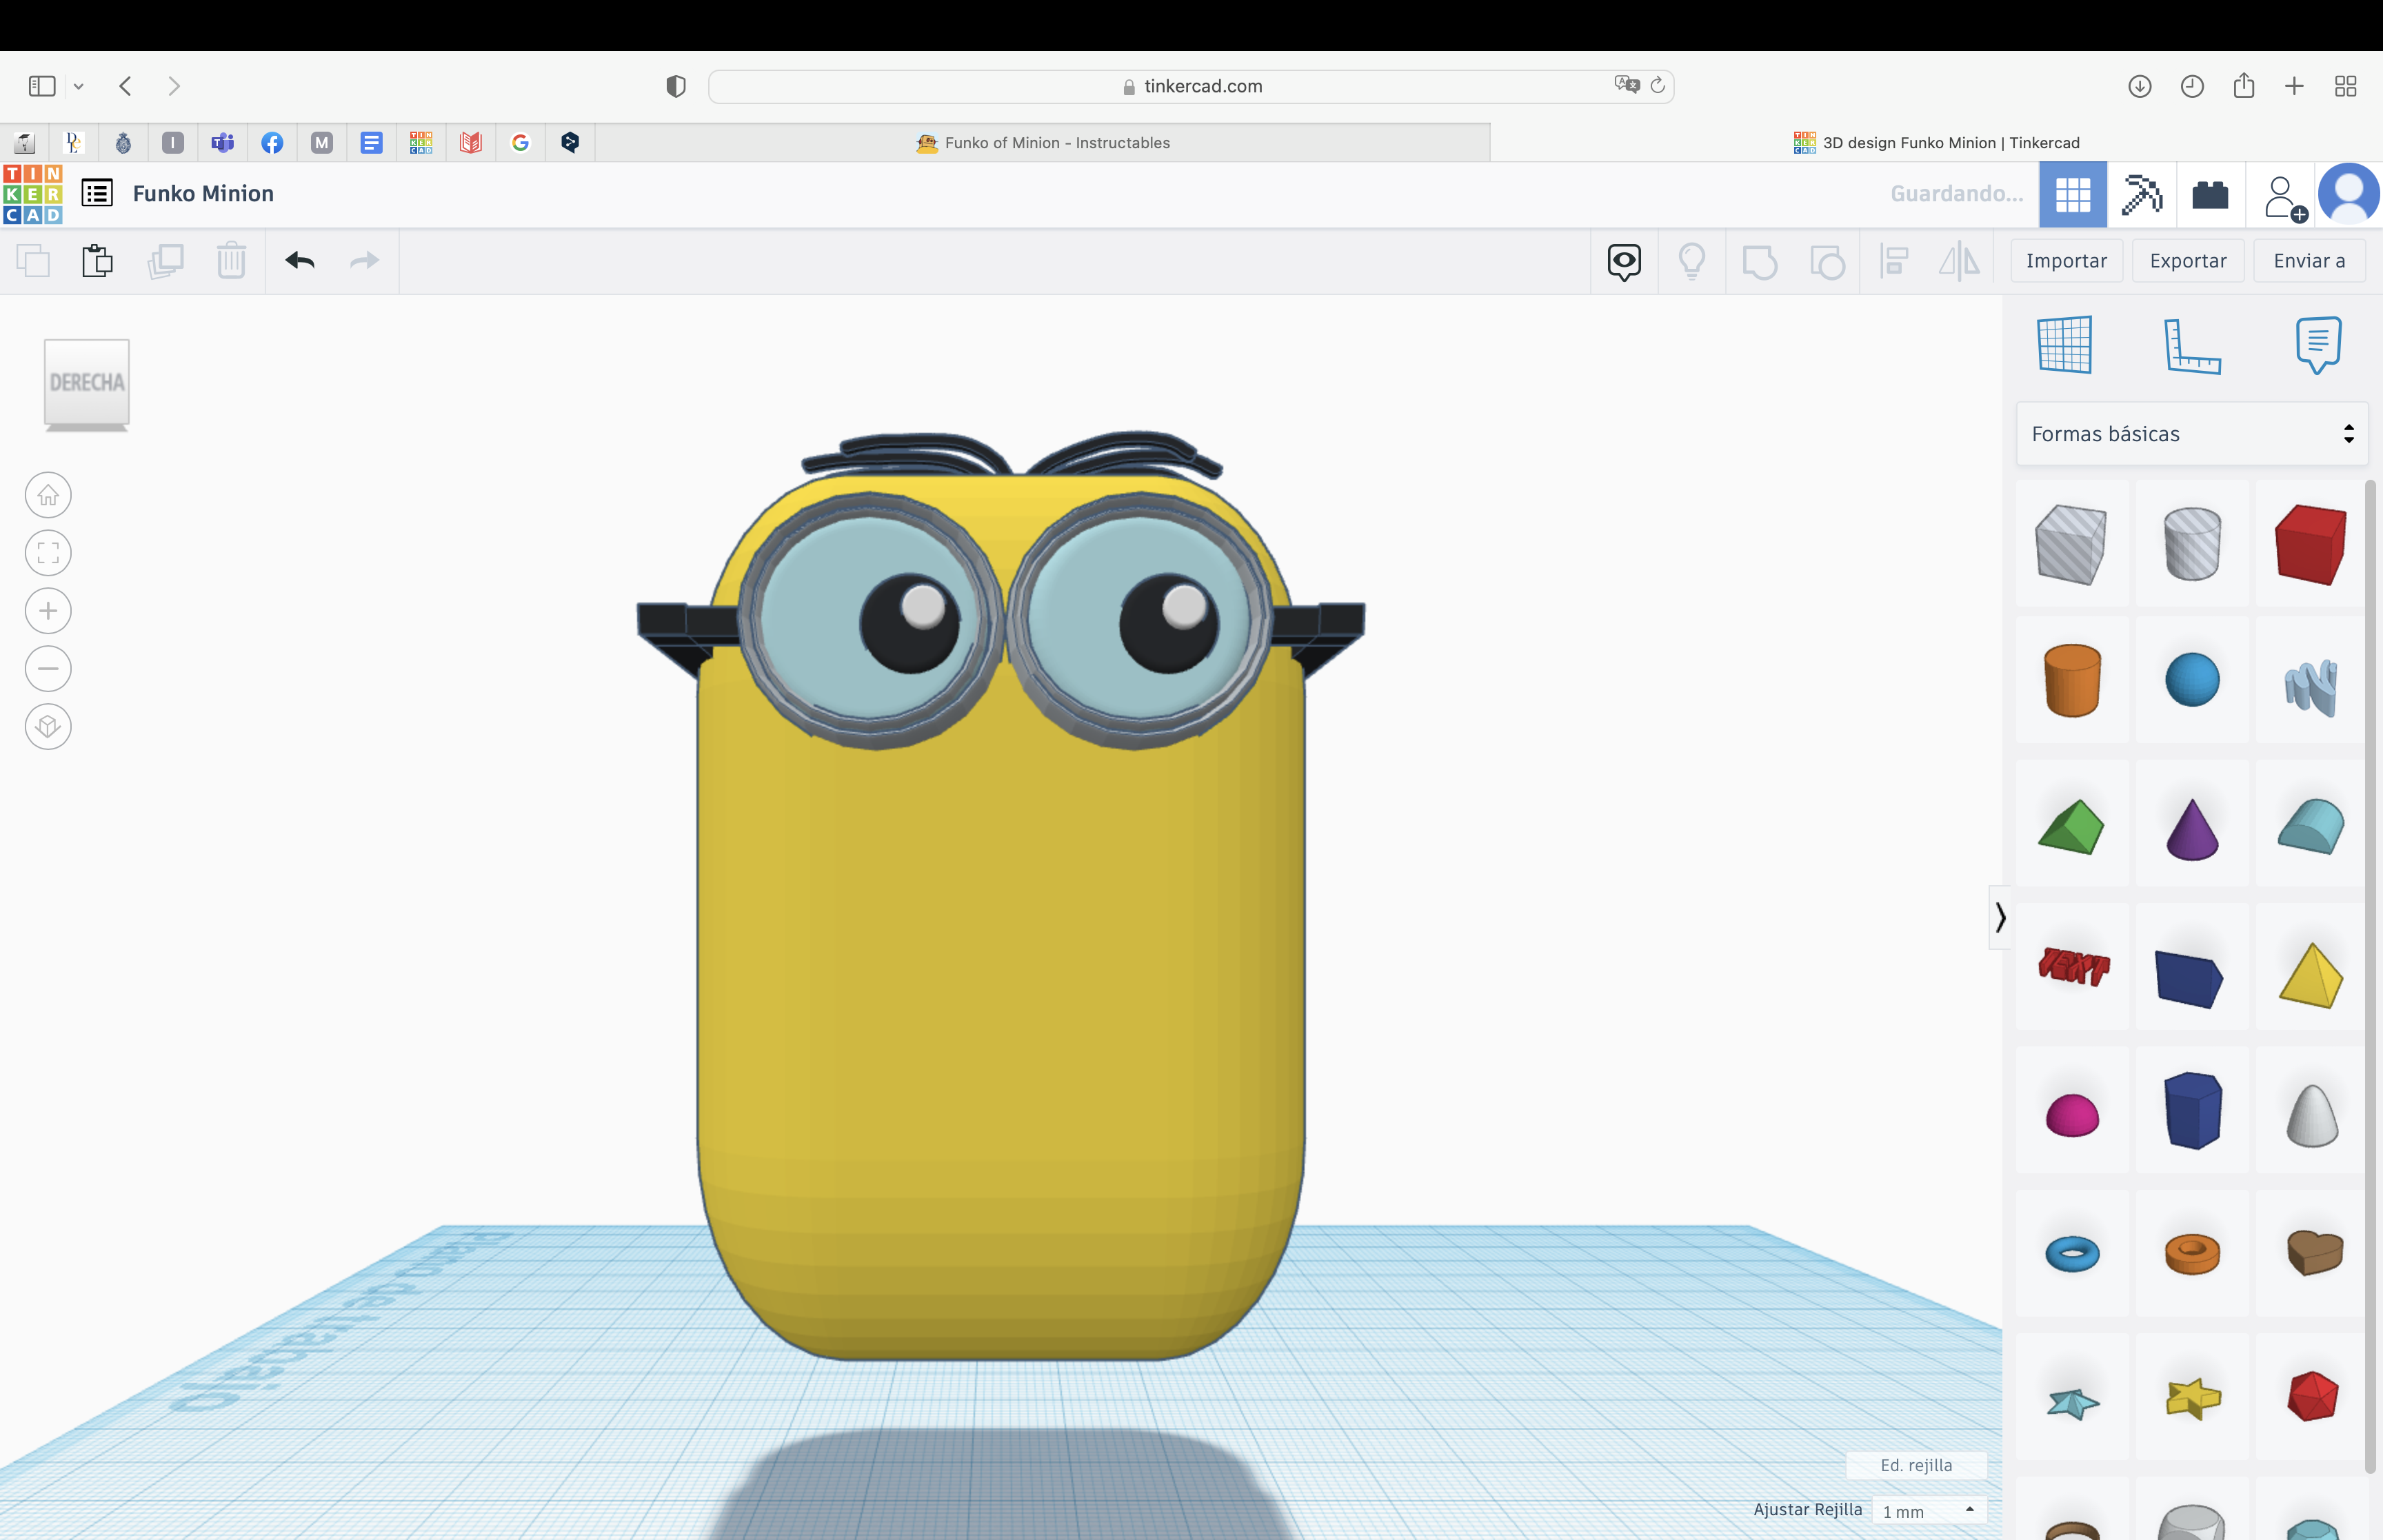Open the Formas básicas shapes dropdown
2383x1540 pixels.
[x=2192, y=434]
